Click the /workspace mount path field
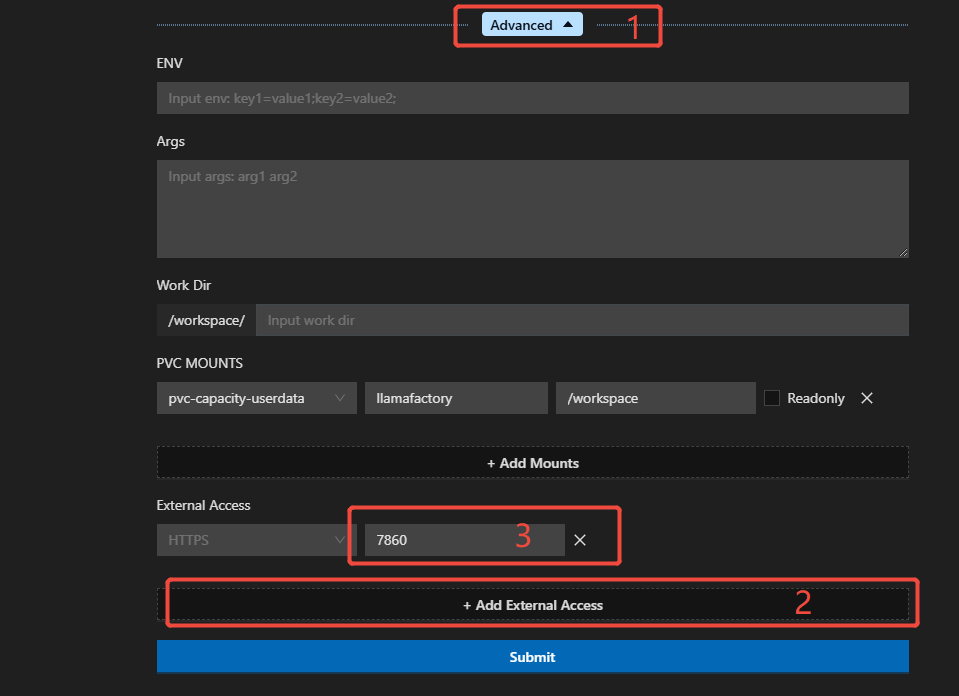 pos(655,398)
